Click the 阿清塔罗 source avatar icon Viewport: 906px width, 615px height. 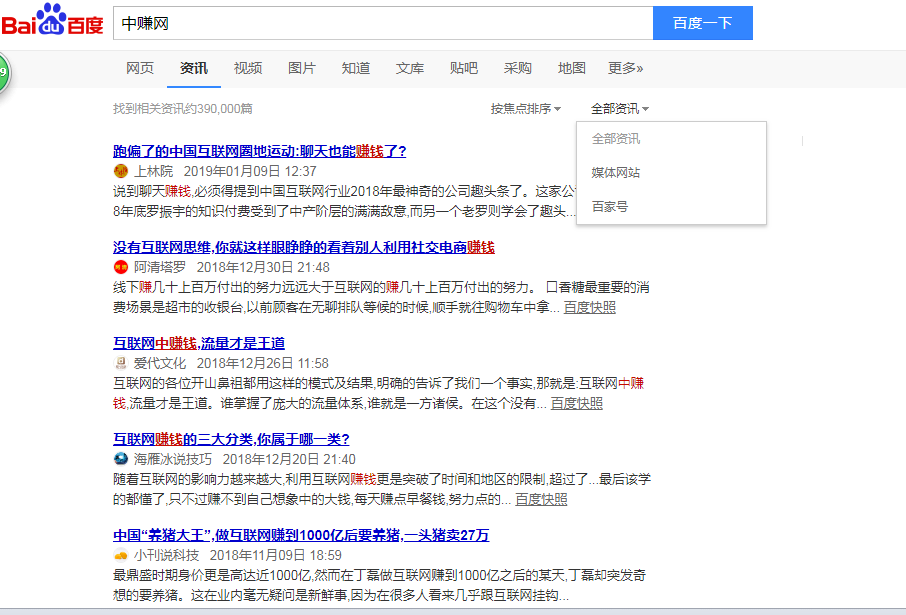tap(121, 267)
